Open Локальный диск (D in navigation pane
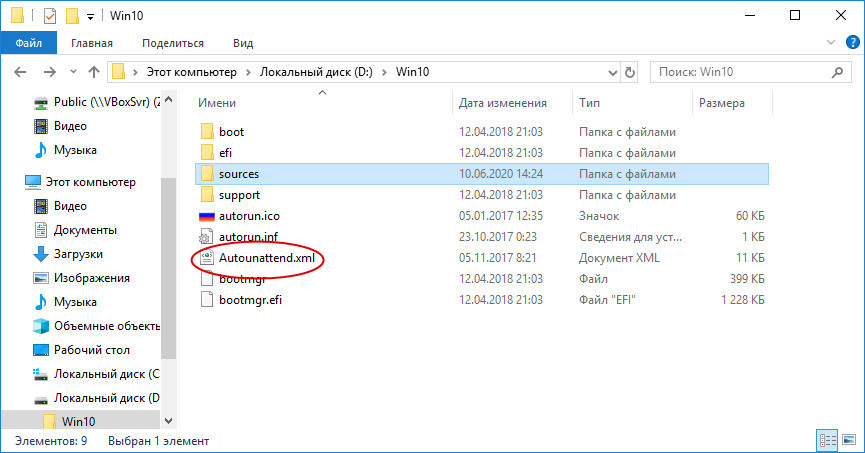This screenshot has width=865, height=453. (x=97, y=398)
